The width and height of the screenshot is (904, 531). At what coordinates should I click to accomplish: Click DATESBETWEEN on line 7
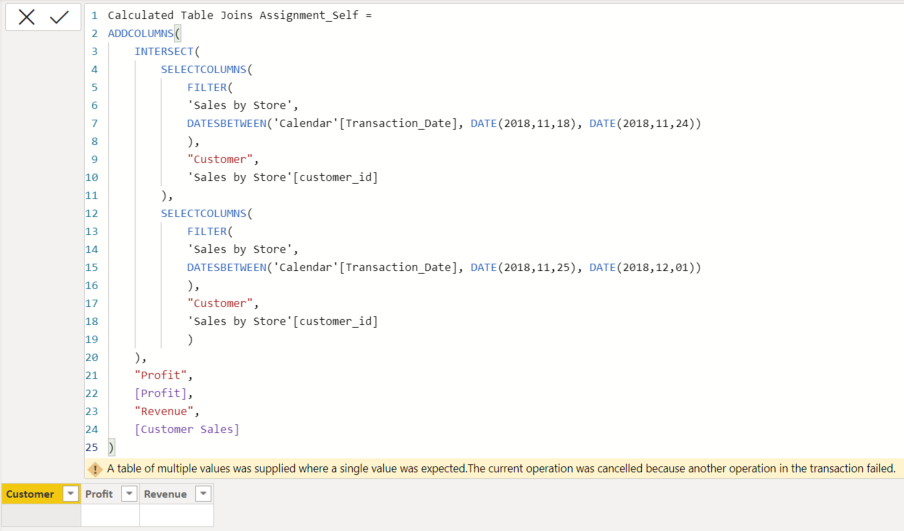(x=227, y=123)
